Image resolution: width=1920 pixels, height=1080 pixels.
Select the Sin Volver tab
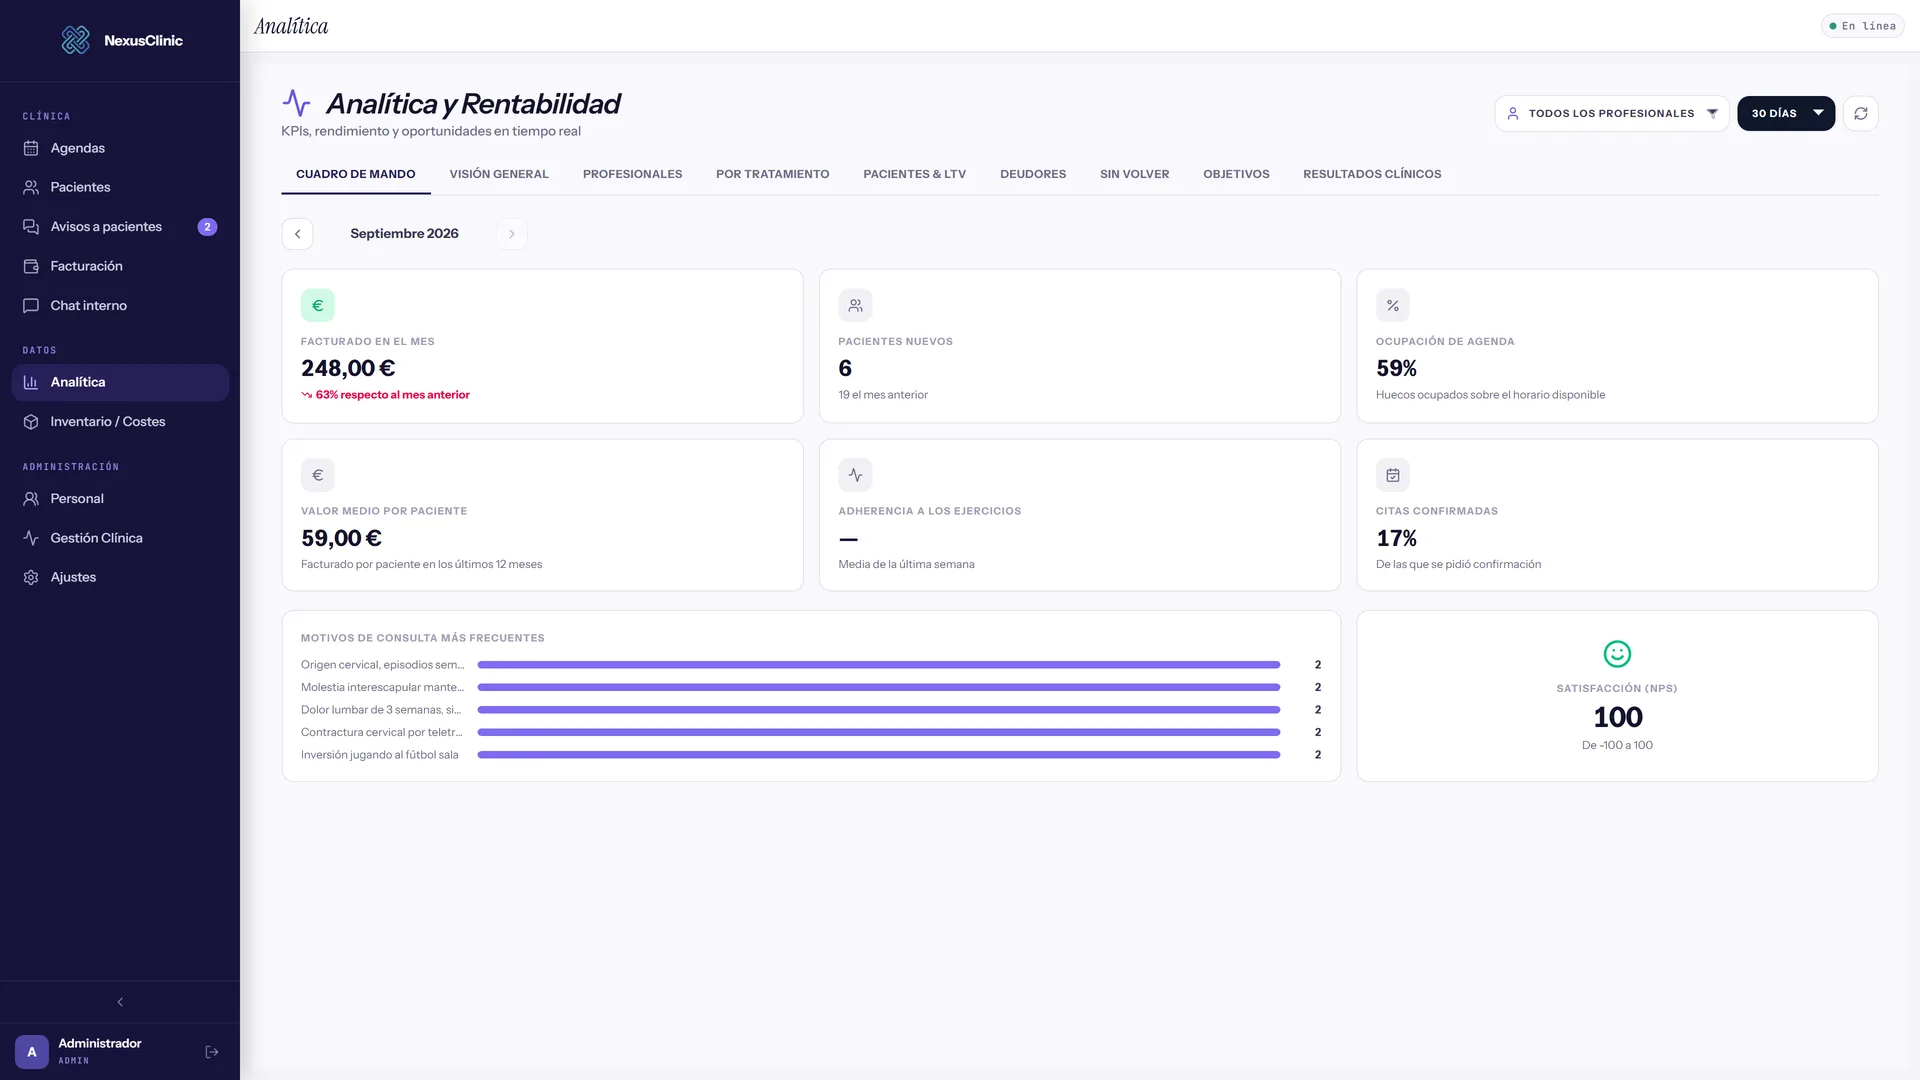point(1134,174)
